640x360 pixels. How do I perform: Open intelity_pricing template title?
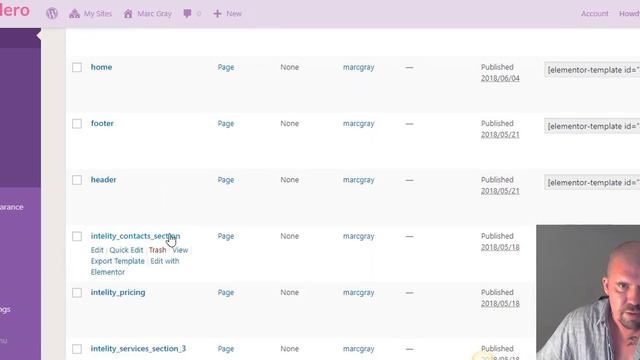click(118, 292)
